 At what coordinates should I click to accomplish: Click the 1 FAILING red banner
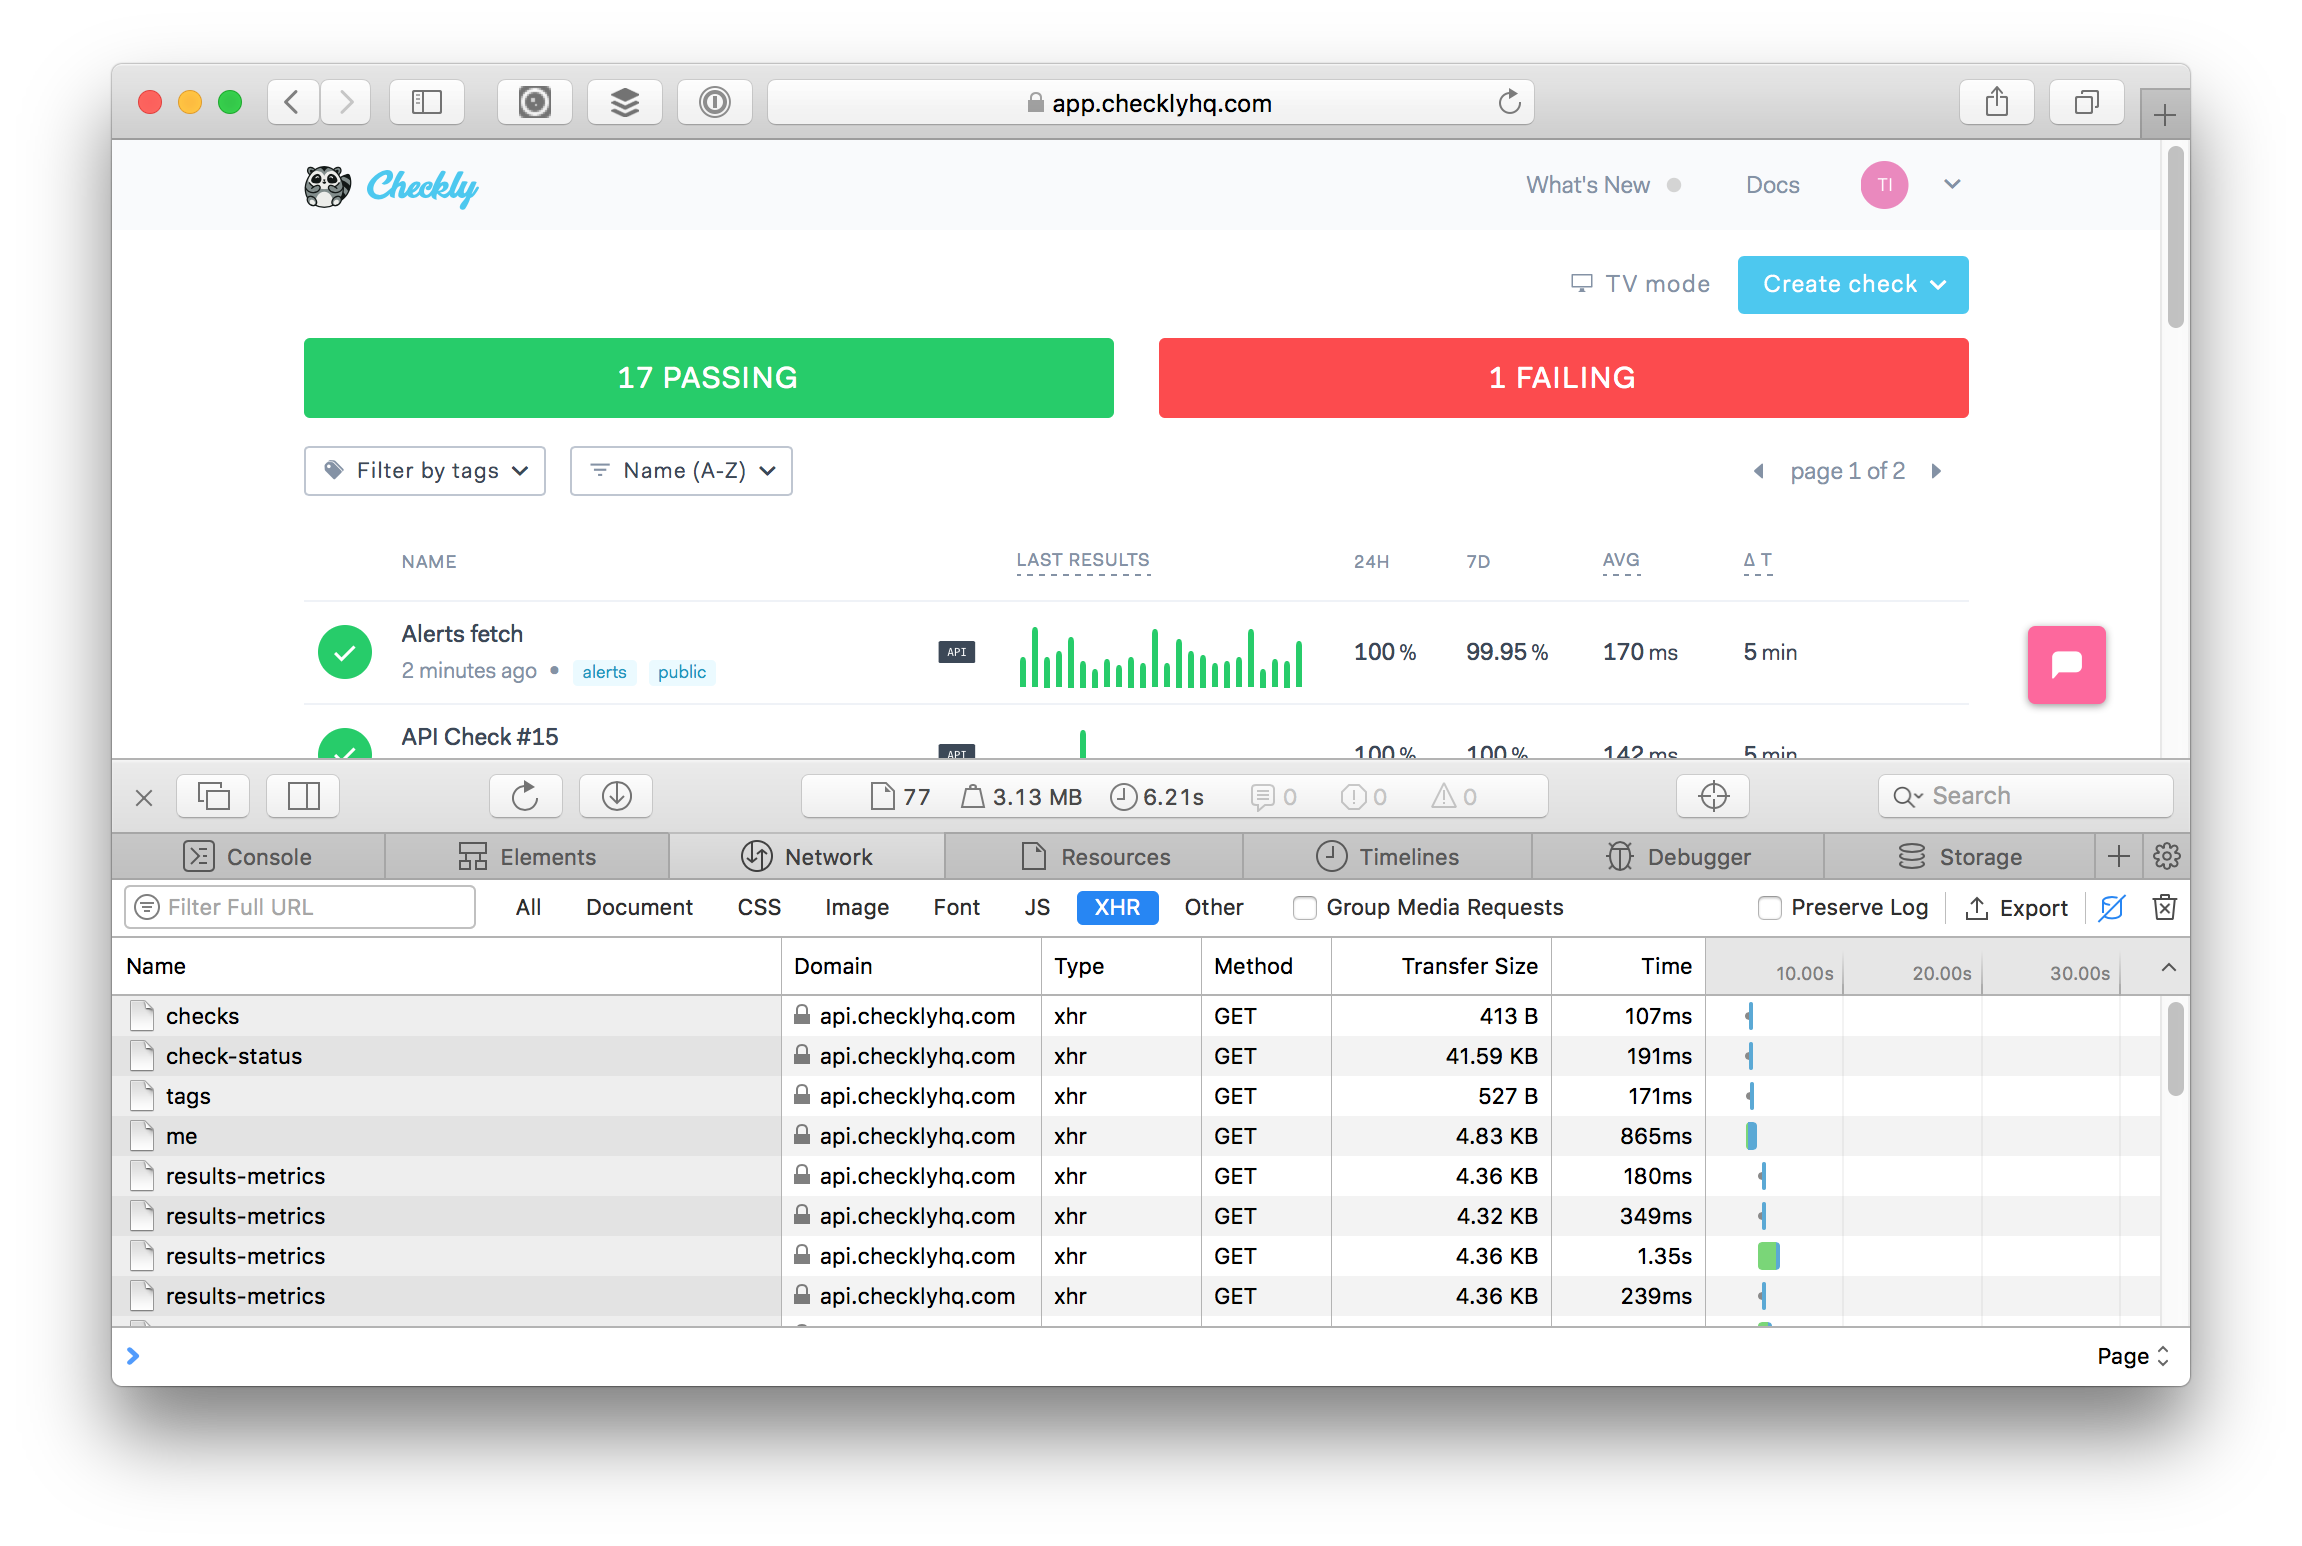[x=1563, y=378]
